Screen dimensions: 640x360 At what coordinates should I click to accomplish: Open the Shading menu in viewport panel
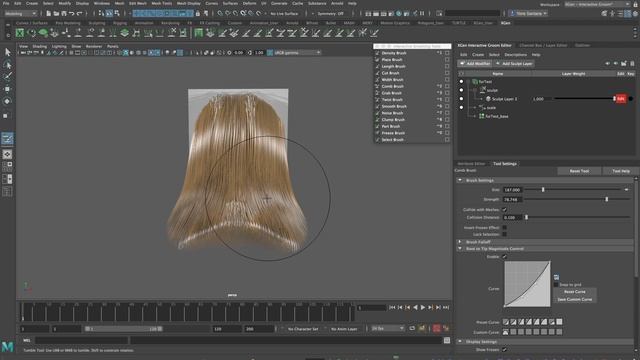(40, 47)
